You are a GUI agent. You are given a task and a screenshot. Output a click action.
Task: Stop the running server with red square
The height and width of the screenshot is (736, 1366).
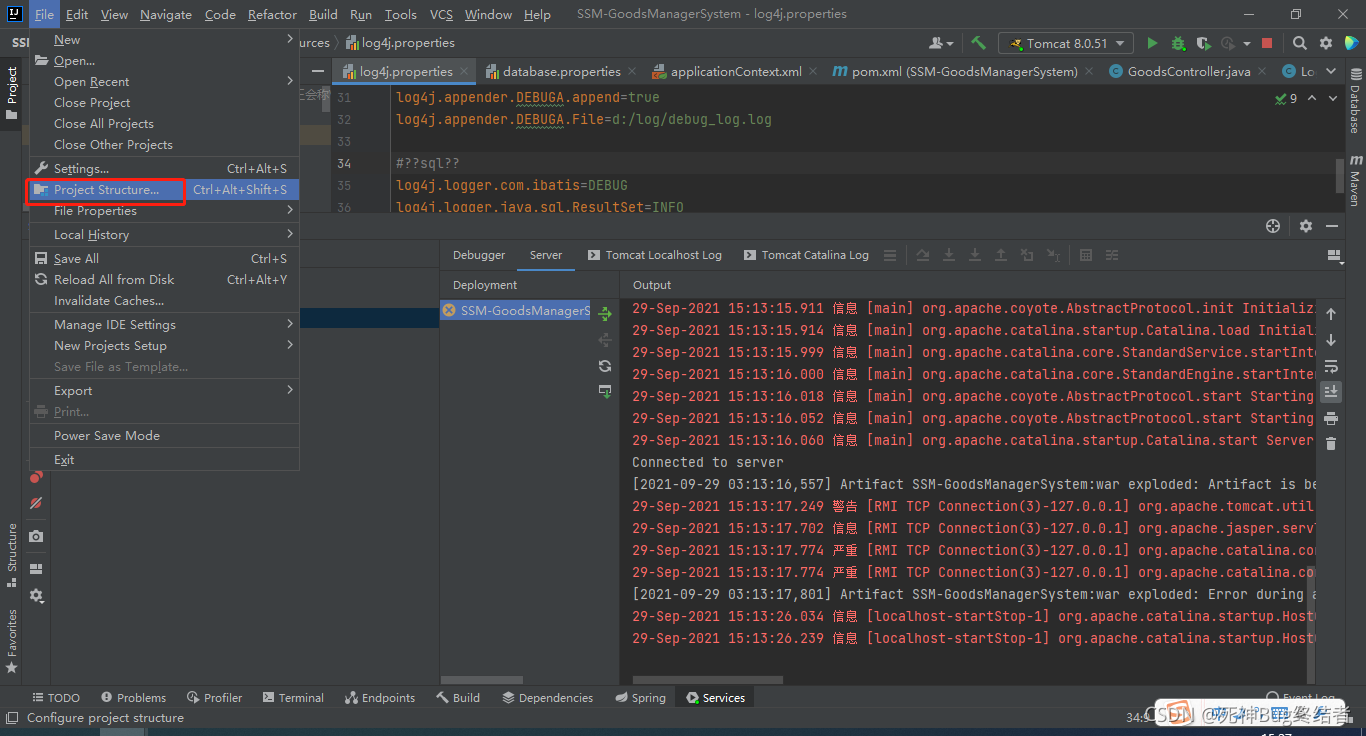1267,43
